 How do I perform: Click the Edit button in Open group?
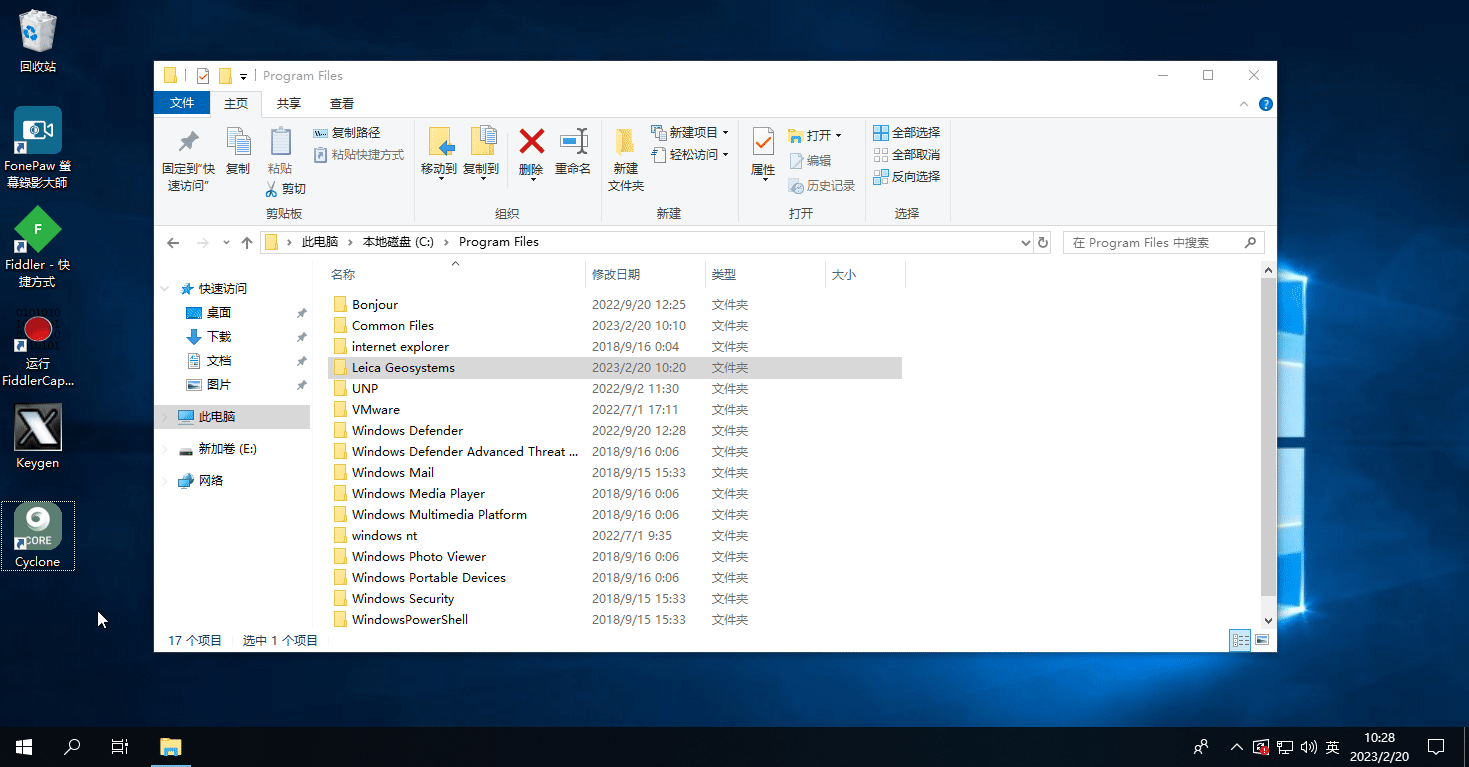(810, 160)
